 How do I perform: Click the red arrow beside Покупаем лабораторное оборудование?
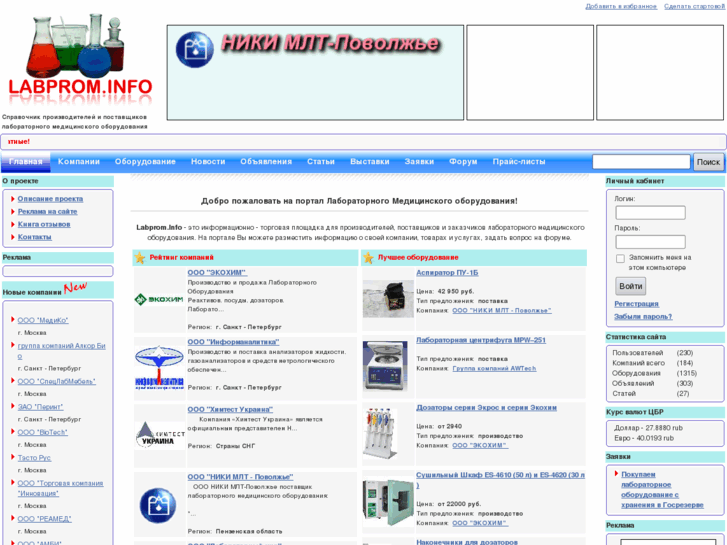point(617,474)
